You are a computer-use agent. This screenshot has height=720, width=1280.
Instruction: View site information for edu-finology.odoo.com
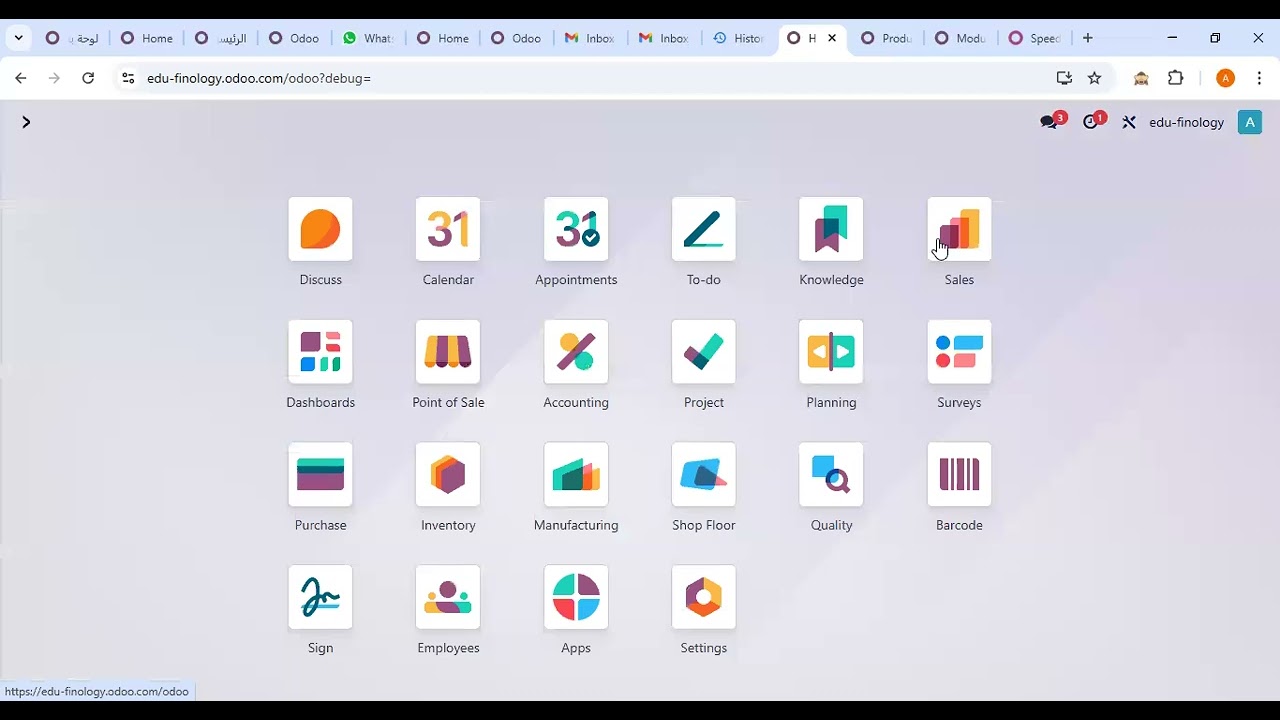(127, 78)
